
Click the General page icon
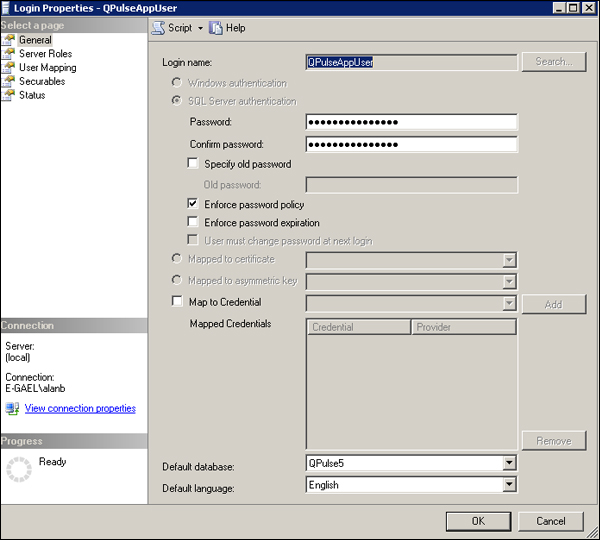tap(8, 40)
